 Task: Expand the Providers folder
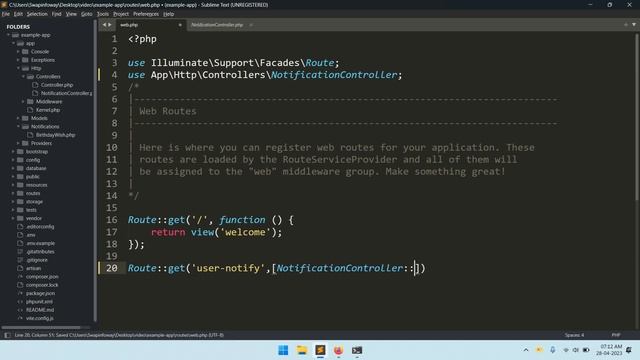[x=18, y=143]
